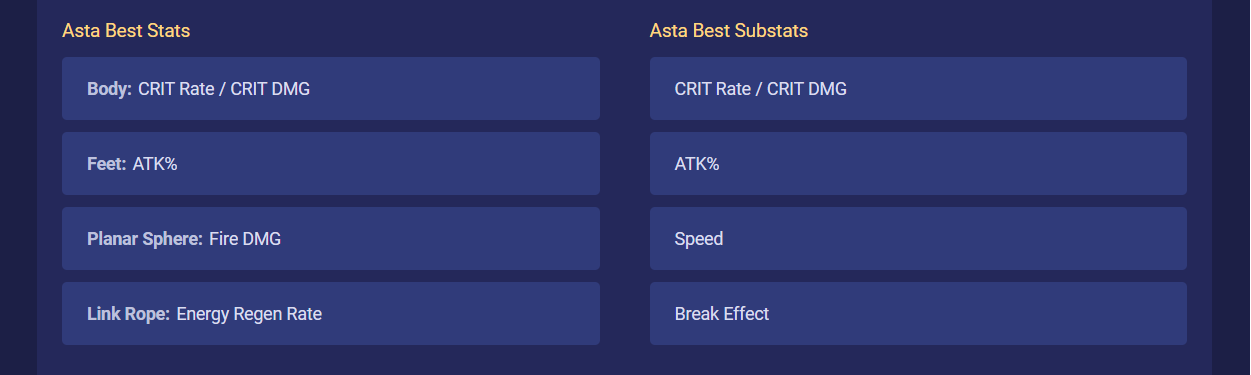Screen dimensions: 1251x375
Task: Click ATK% value in the Feet row
Action: [155, 164]
